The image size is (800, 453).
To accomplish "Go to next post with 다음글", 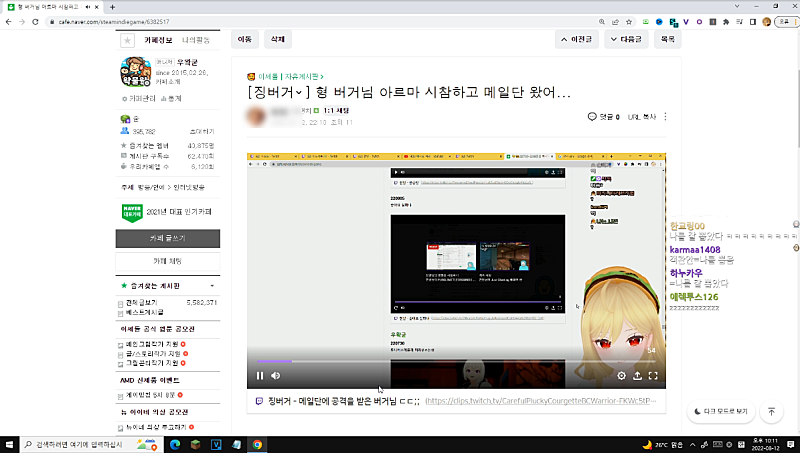I will [x=625, y=40].
